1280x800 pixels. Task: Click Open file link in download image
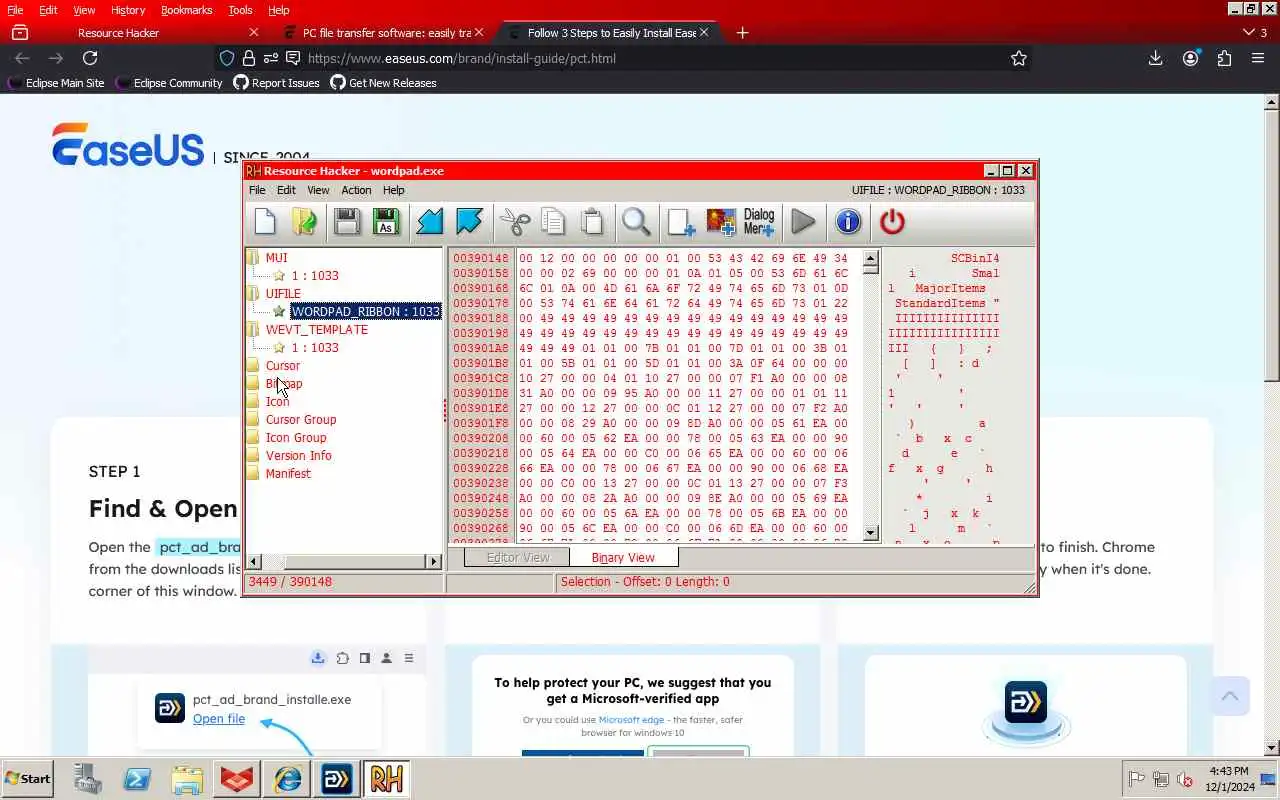point(219,719)
